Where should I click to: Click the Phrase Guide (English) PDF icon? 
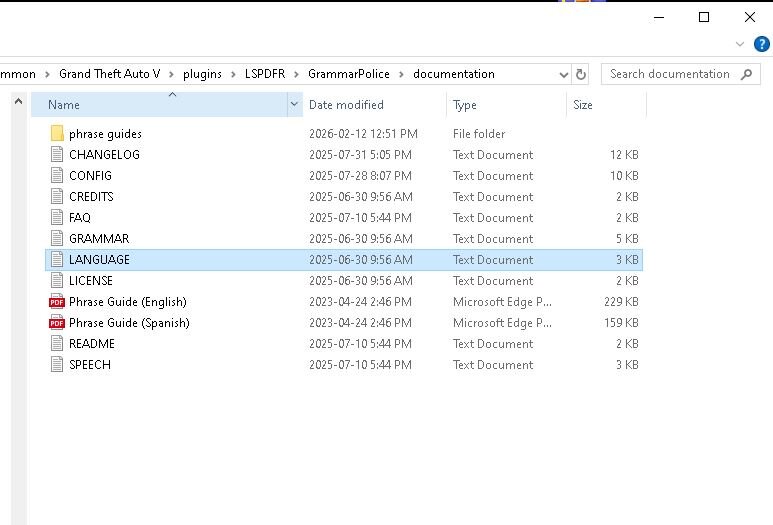click(57, 302)
